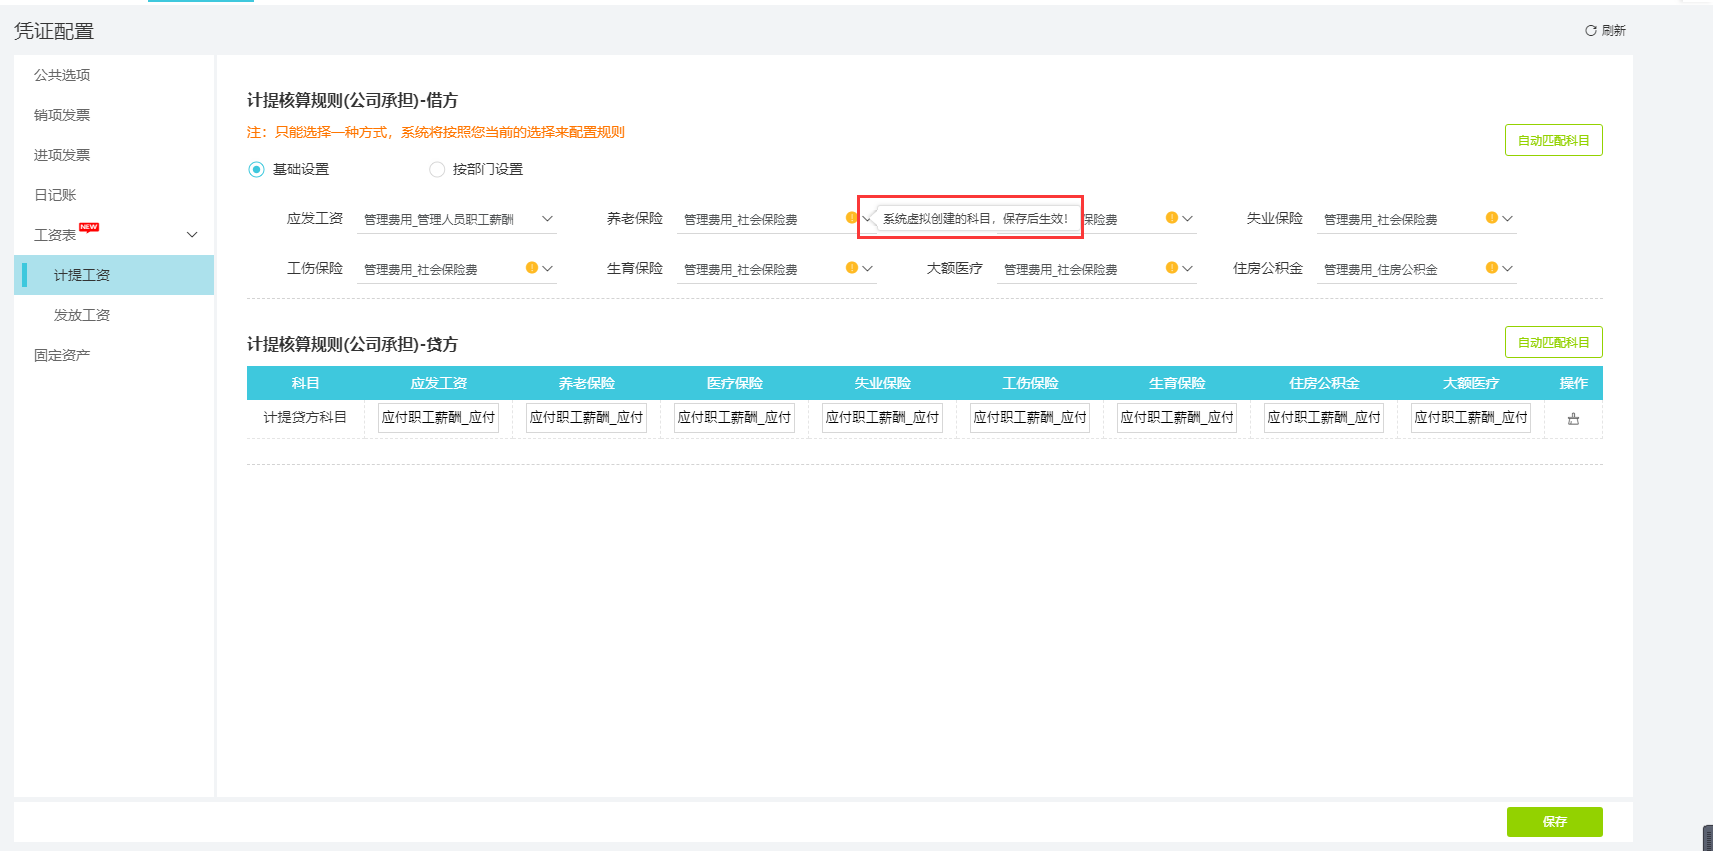Go to 发放工资 submenu item
Image resolution: width=1713 pixels, height=851 pixels.
click(x=82, y=315)
